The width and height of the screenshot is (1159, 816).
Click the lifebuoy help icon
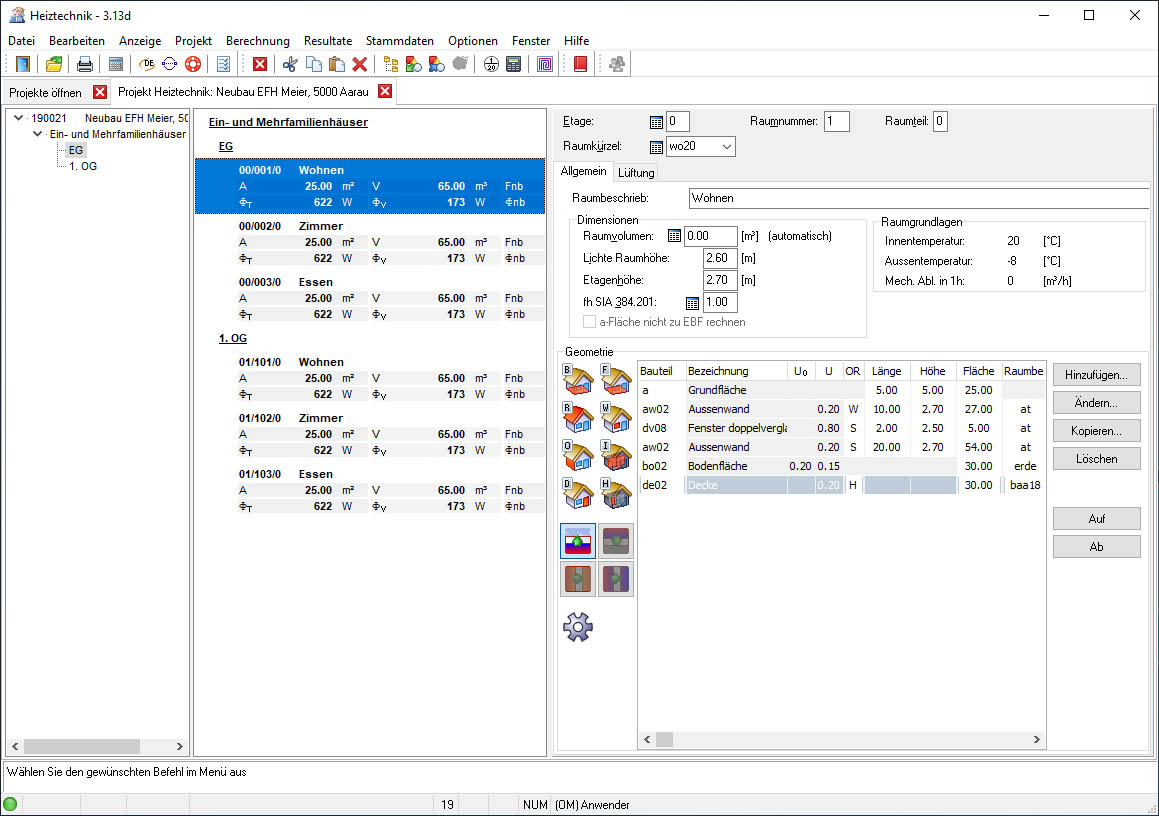point(193,64)
